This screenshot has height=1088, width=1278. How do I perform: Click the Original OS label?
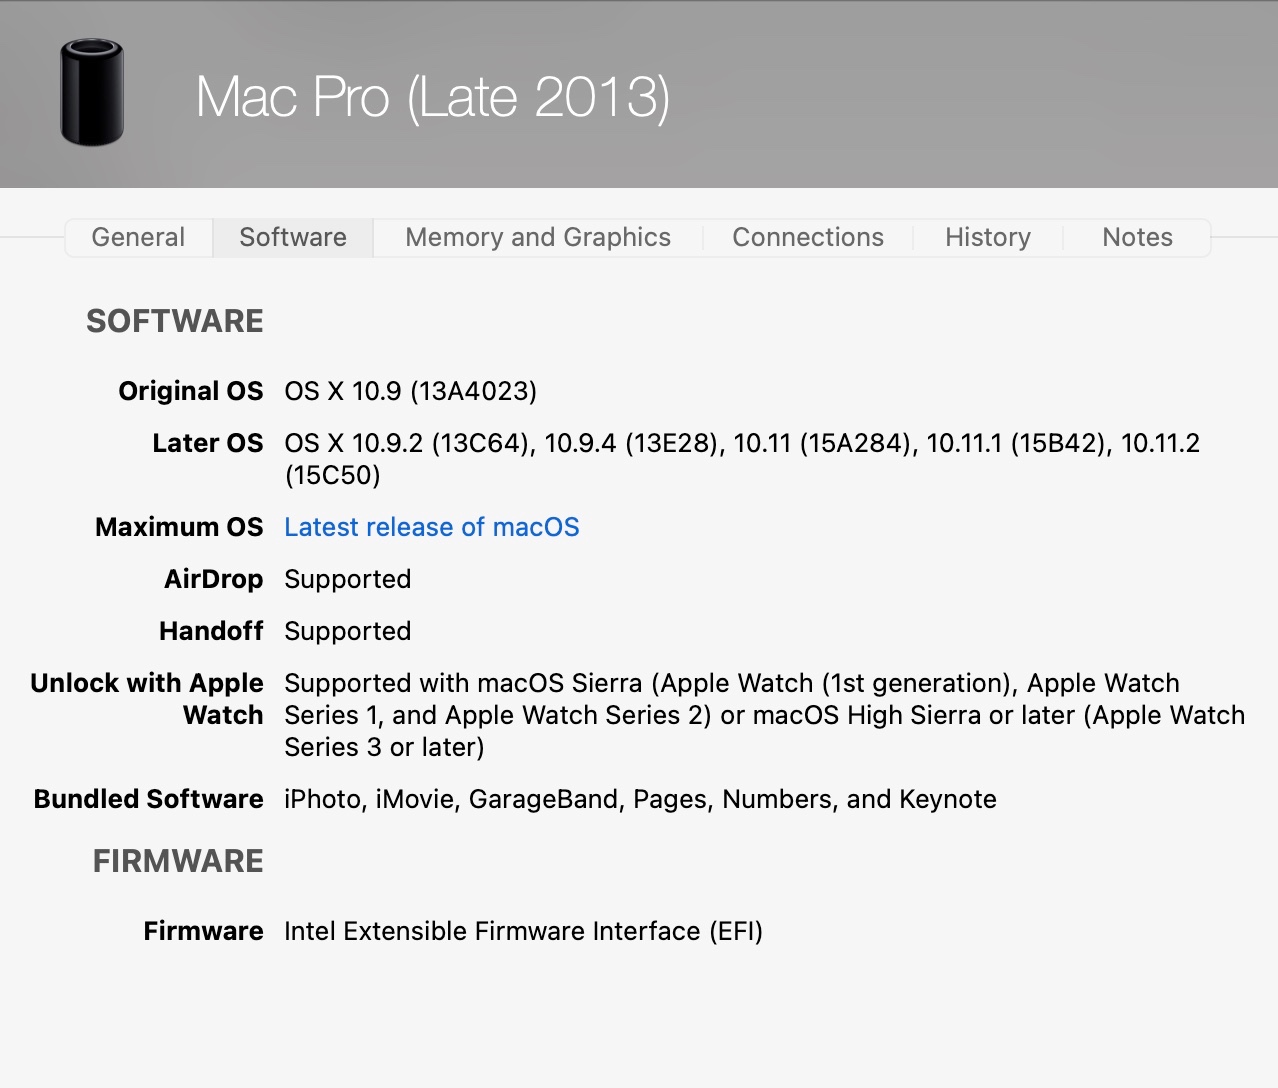[x=191, y=391]
